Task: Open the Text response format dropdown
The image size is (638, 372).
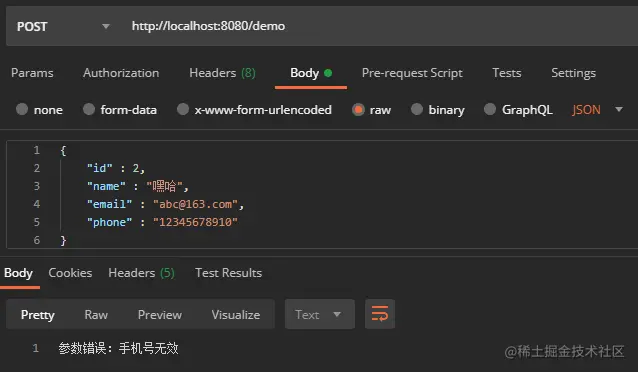Action: click(320, 314)
